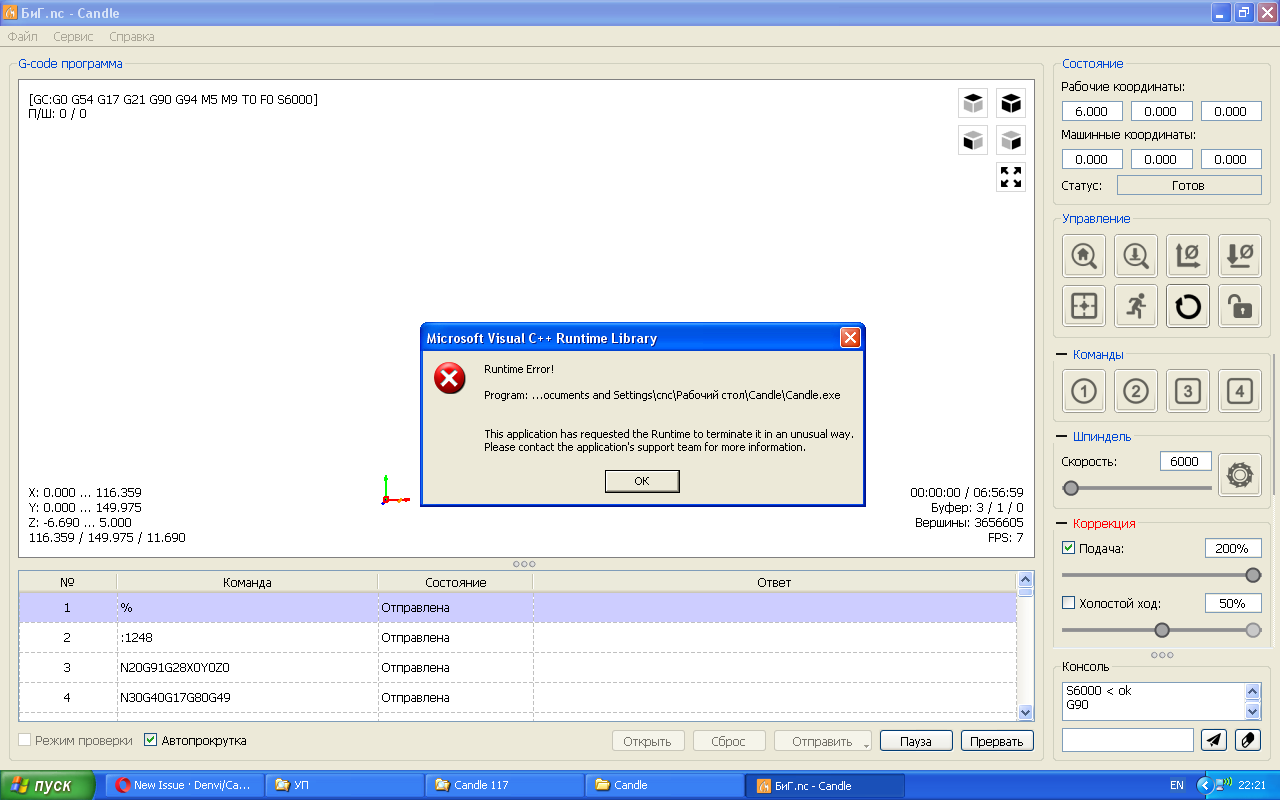The height and width of the screenshot is (800, 1280).
Task: Switch to Candle 117 folder taskbar item
Action: coord(504,785)
